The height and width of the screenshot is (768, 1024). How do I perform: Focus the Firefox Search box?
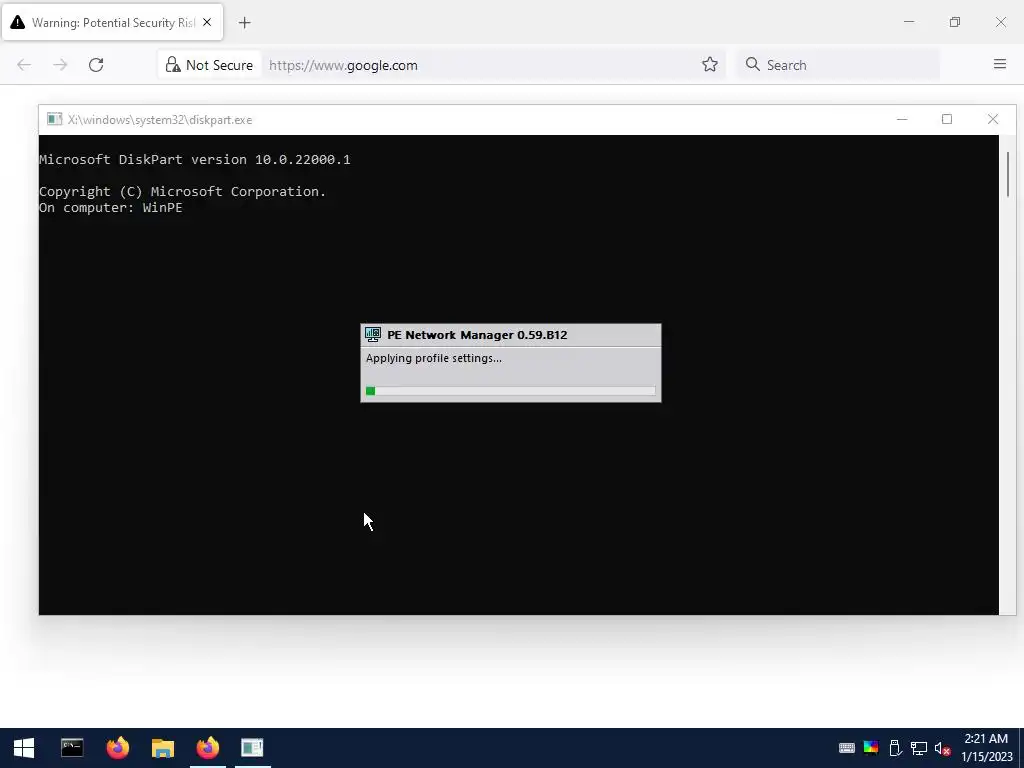pyautogui.click(x=839, y=65)
